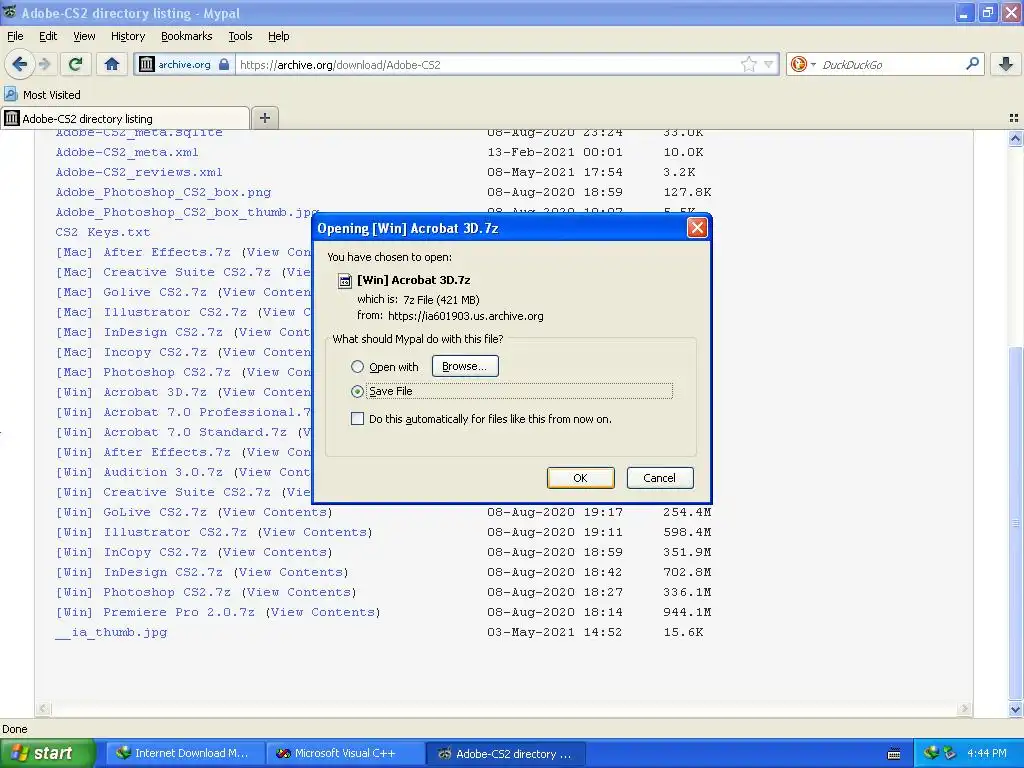Download [Win] Photoshop CS2.7z link
Image resolution: width=1024 pixels, height=768 pixels.
pos(143,592)
